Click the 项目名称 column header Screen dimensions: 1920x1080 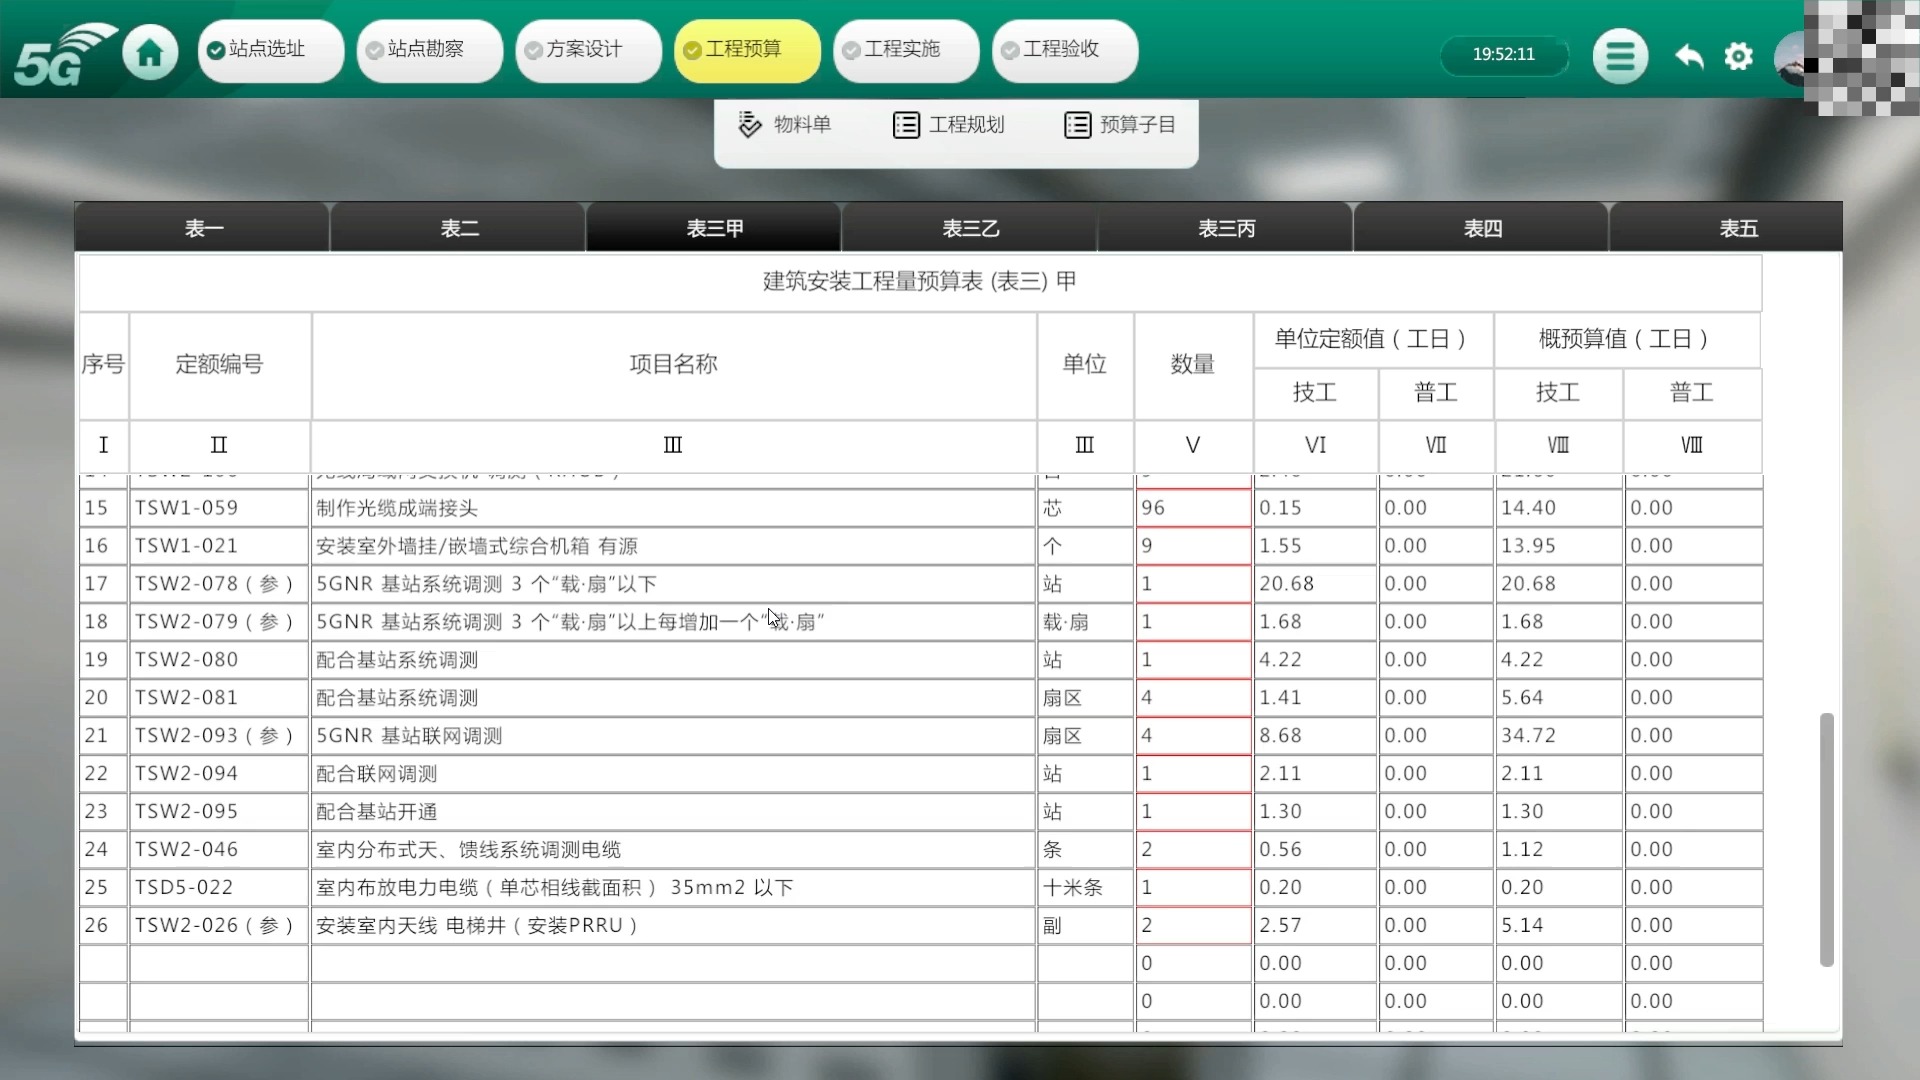point(673,364)
